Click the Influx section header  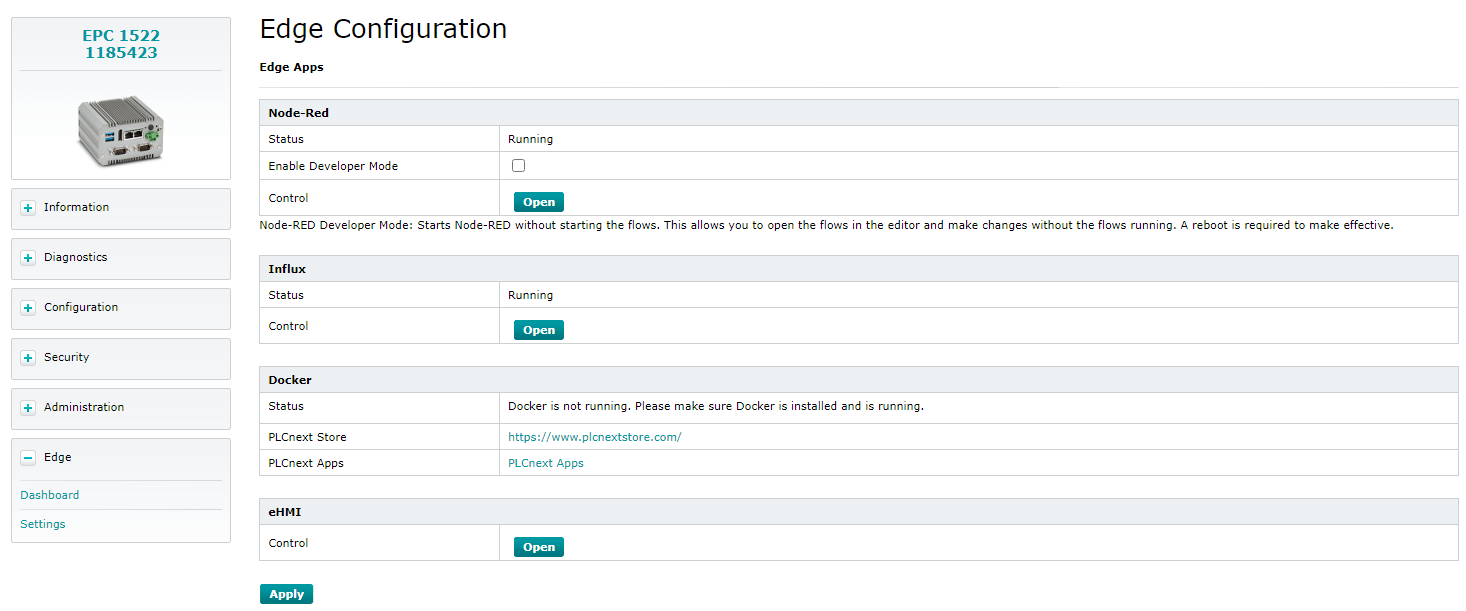[859, 269]
